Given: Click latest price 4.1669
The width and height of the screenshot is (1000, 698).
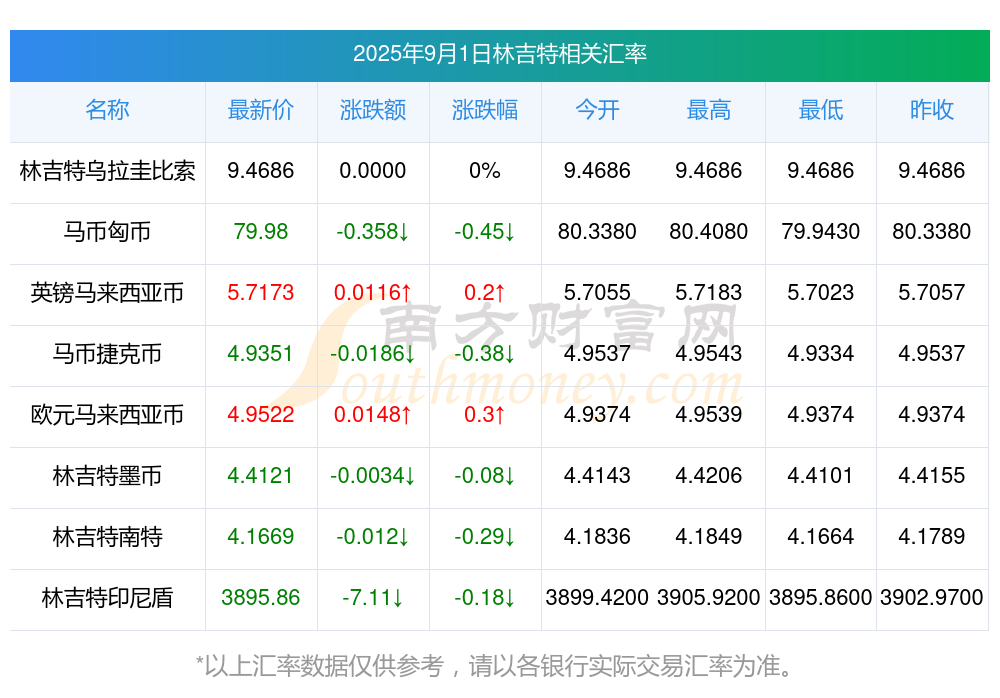Looking at the screenshot, I should coord(260,536).
